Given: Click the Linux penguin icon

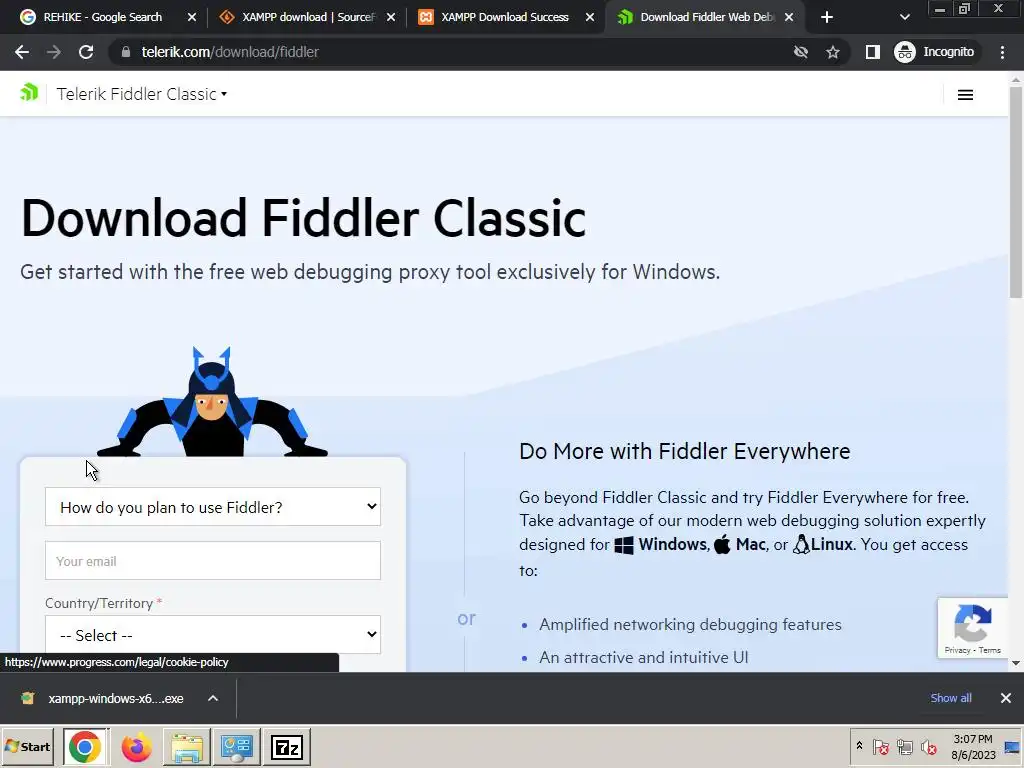Looking at the screenshot, I should (x=801, y=544).
